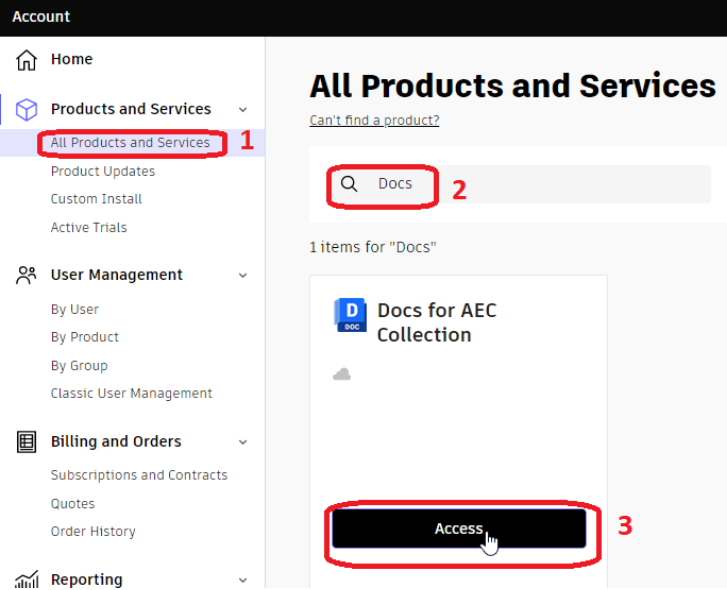Select All Products and Services in sidebar
The width and height of the screenshot is (727, 590).
130,143
